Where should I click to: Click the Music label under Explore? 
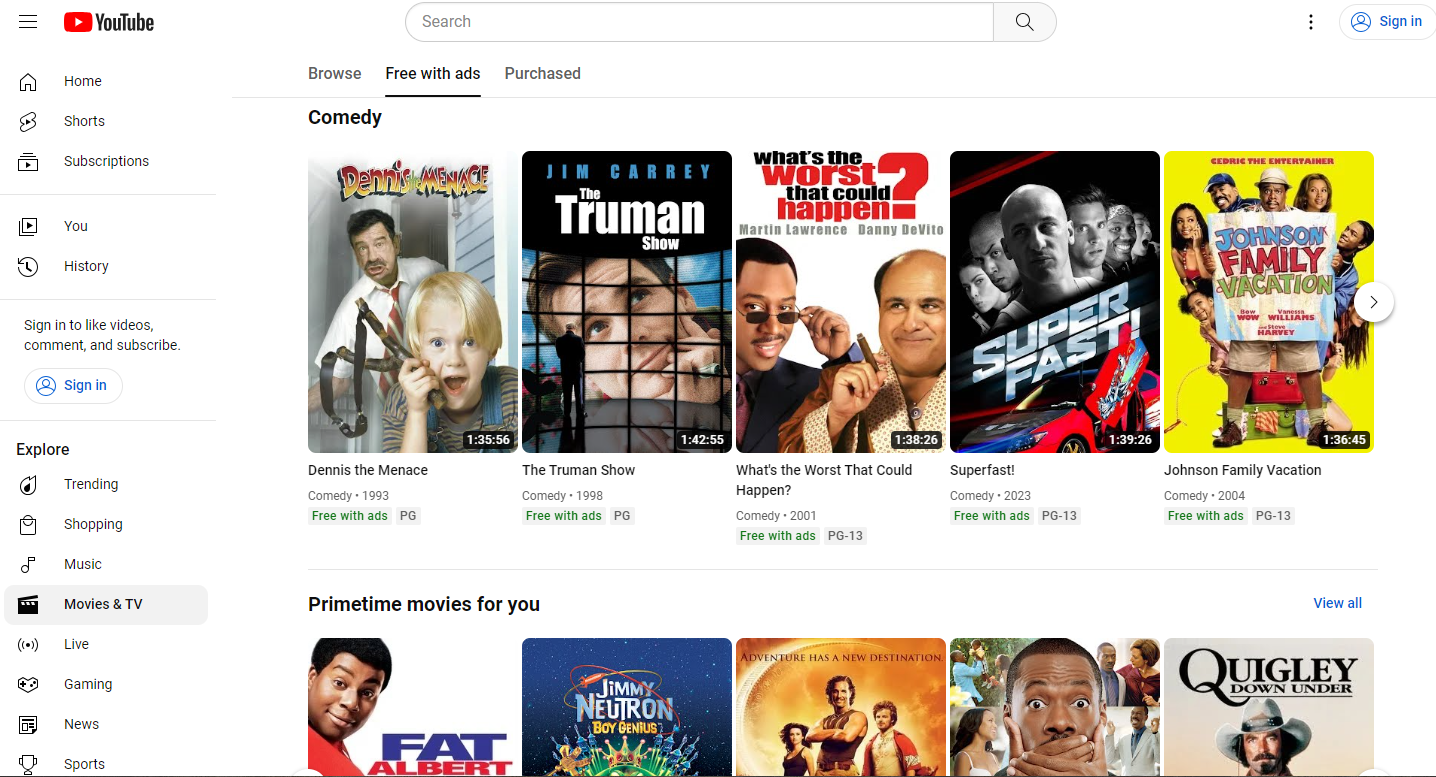pos(83,564)
